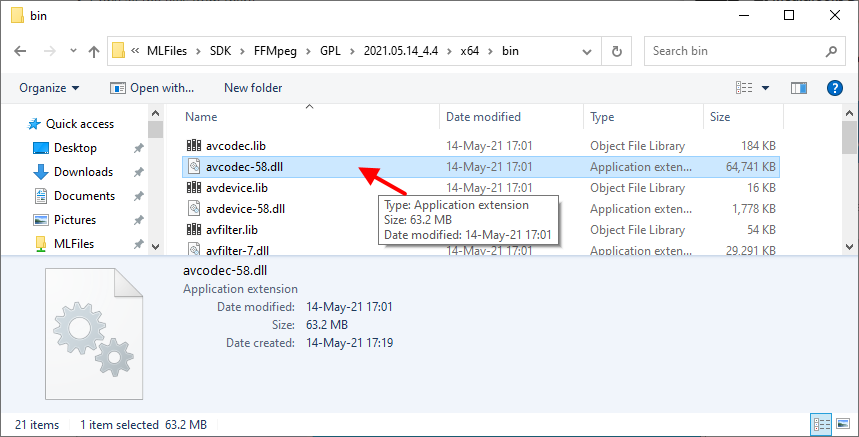Sort by Date modified column
The image size is (859, 437).
(483, 117)
